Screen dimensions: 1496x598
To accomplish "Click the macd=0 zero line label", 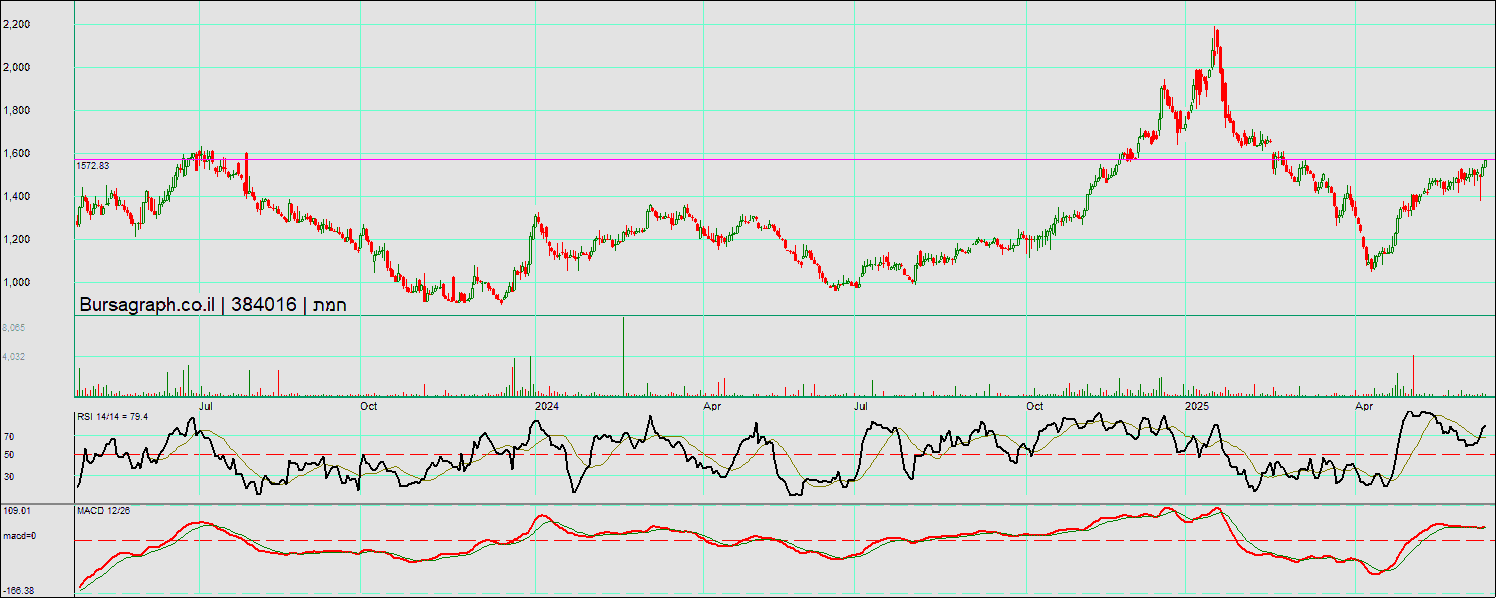I will click(19, 537).
